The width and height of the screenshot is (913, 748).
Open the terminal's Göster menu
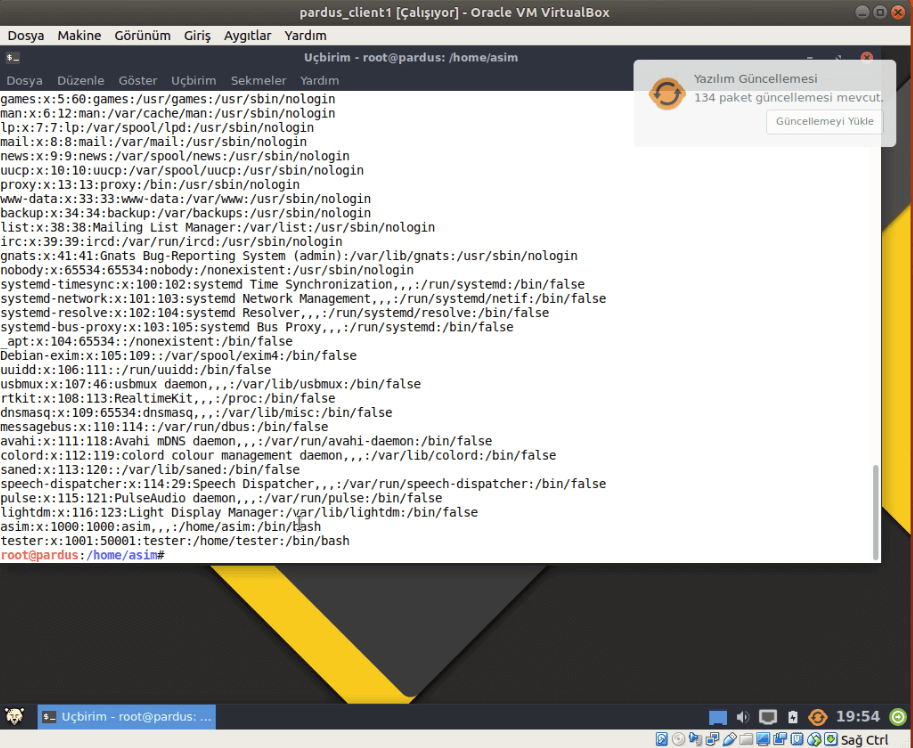click(138, 80)
